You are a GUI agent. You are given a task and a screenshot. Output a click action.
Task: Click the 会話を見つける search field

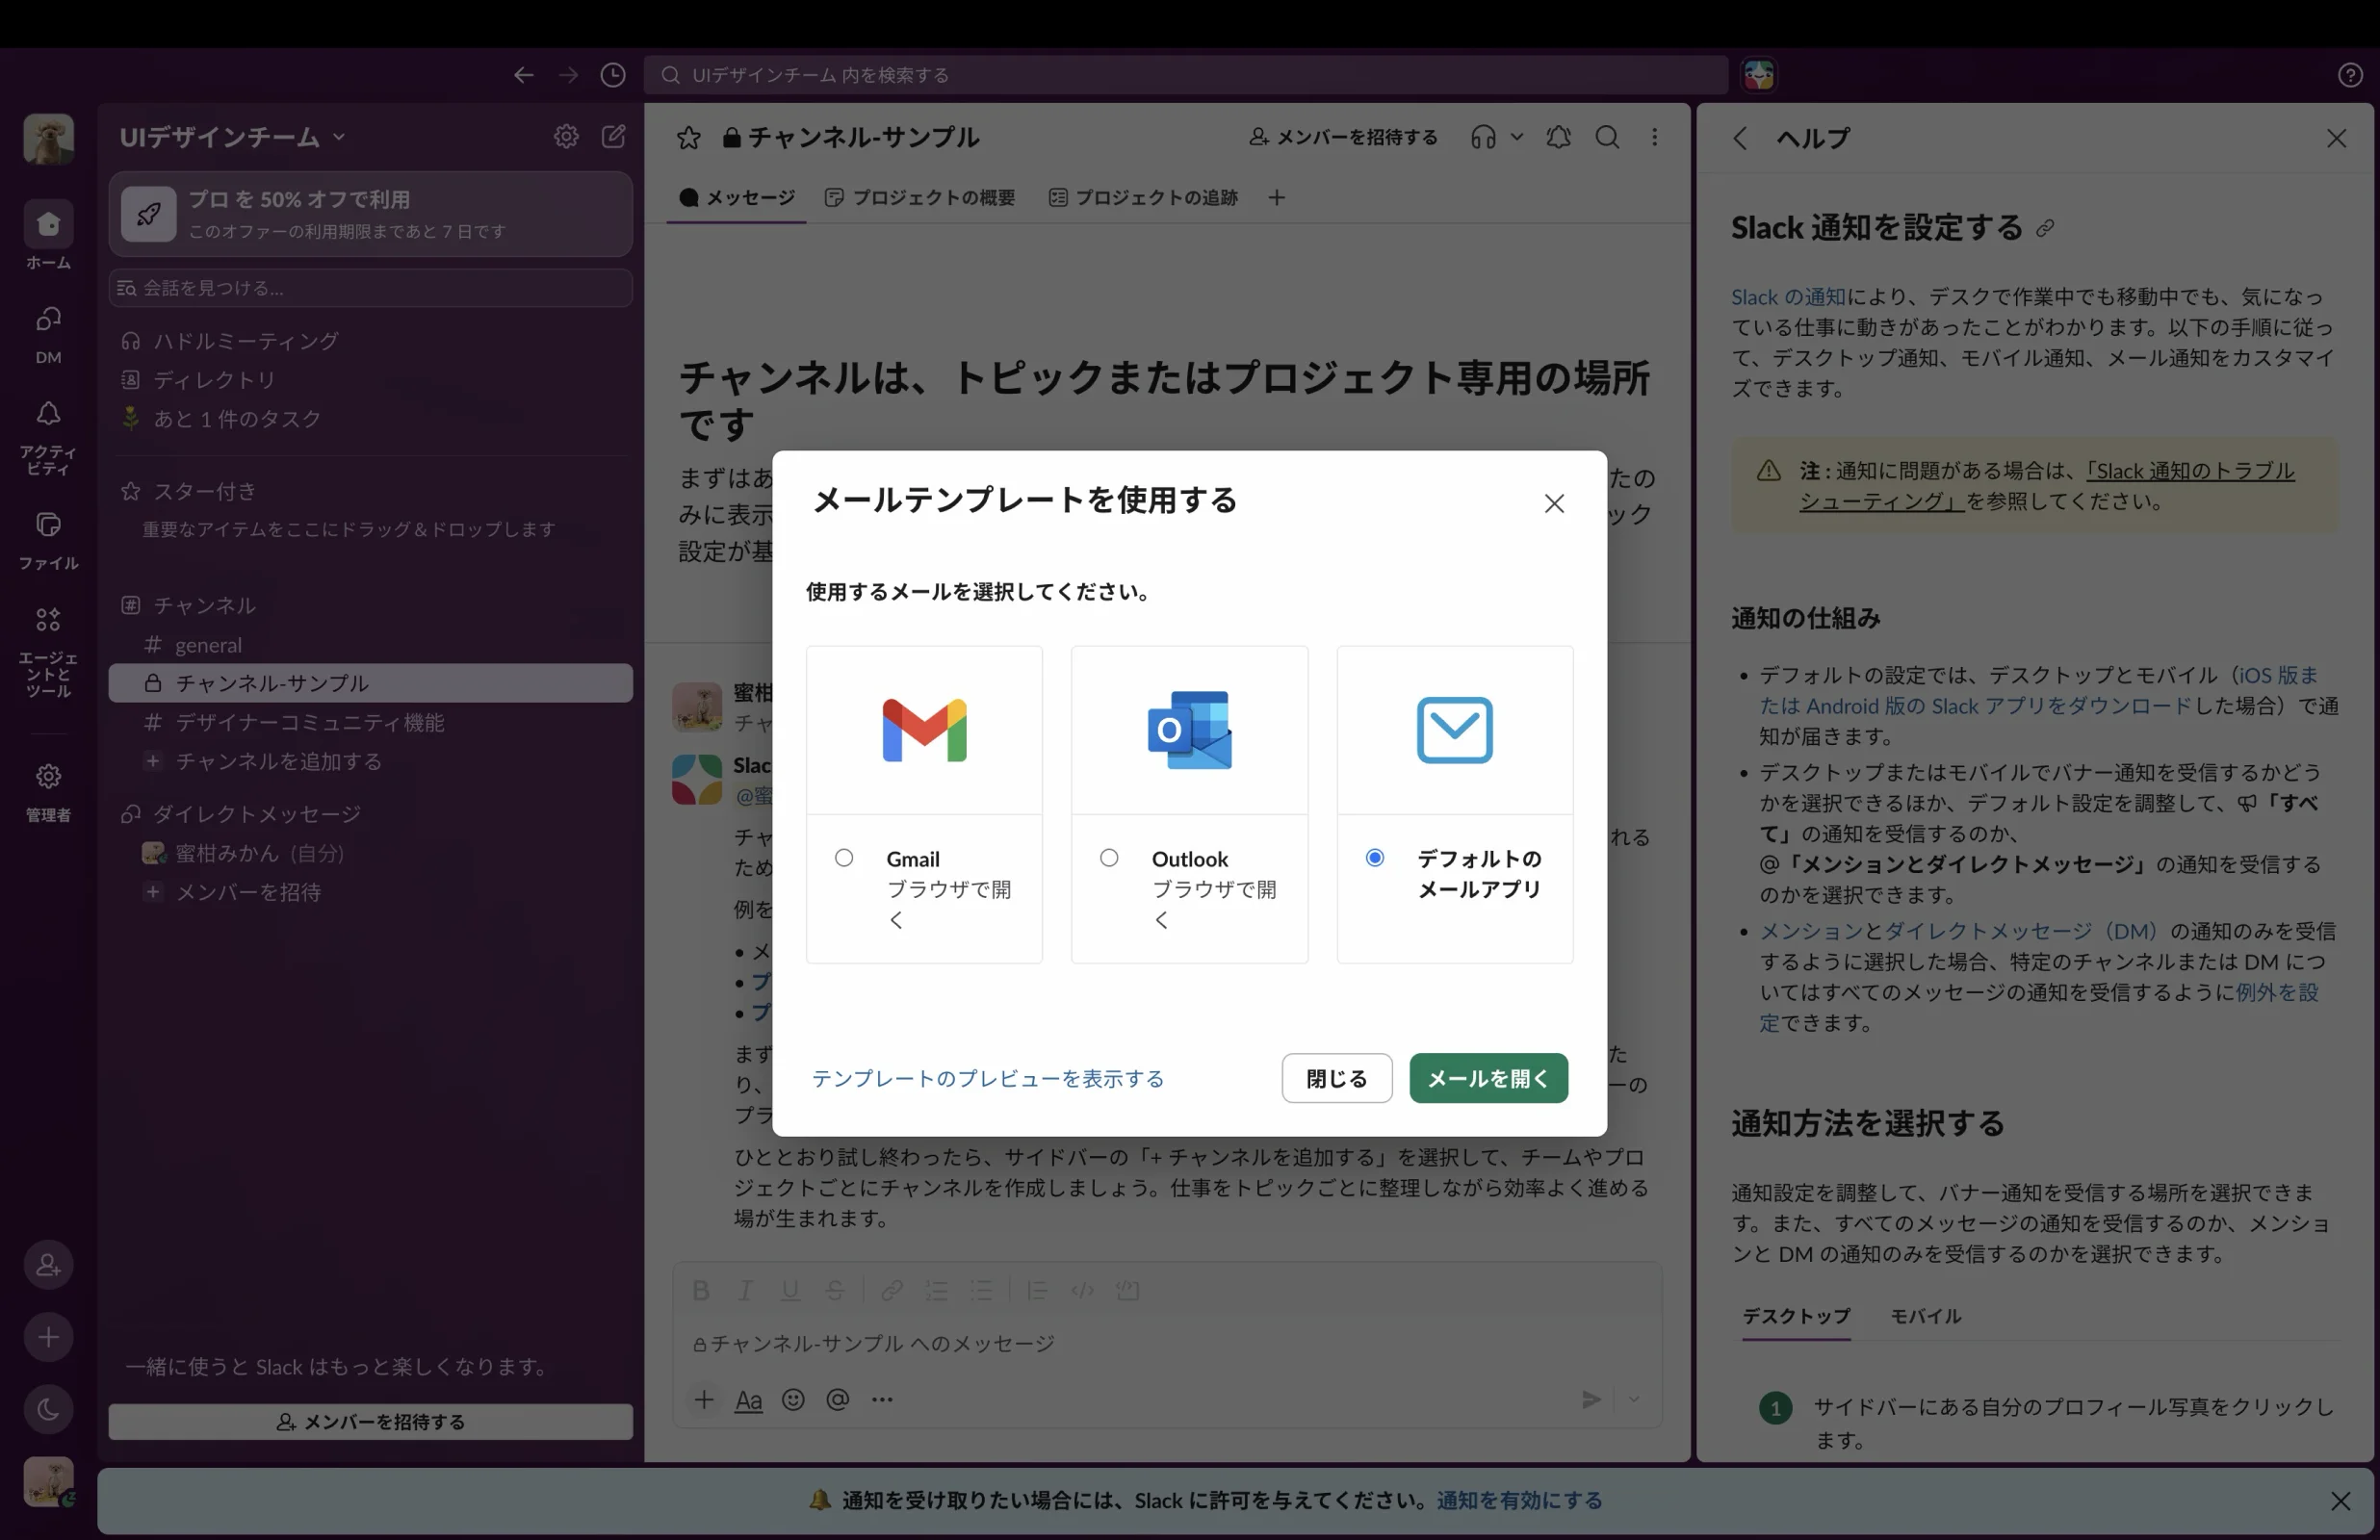[x=370, y=288]
